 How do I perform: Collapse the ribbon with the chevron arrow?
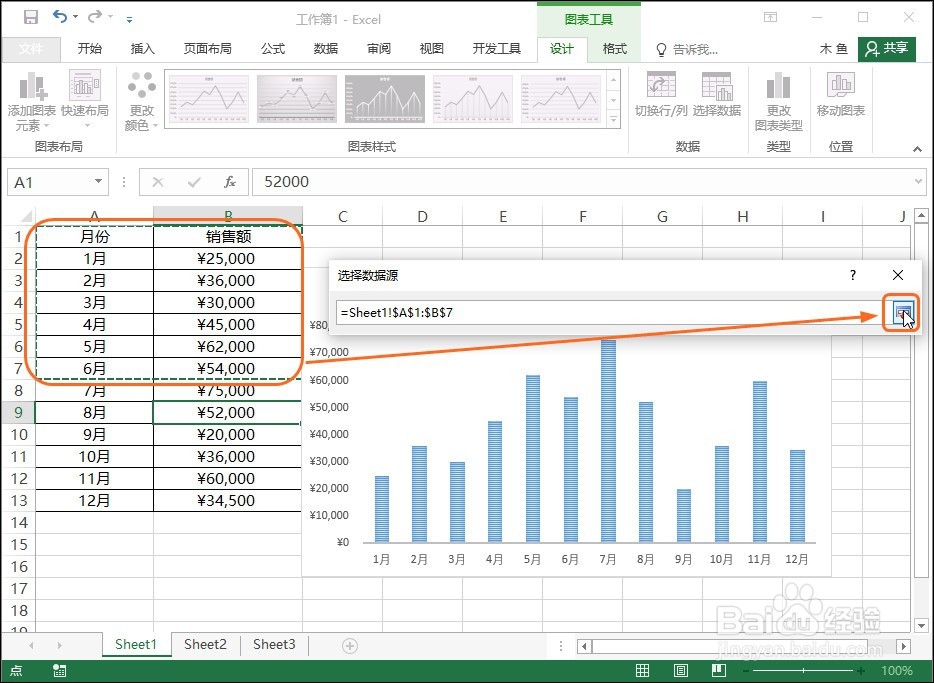point(916,148)
